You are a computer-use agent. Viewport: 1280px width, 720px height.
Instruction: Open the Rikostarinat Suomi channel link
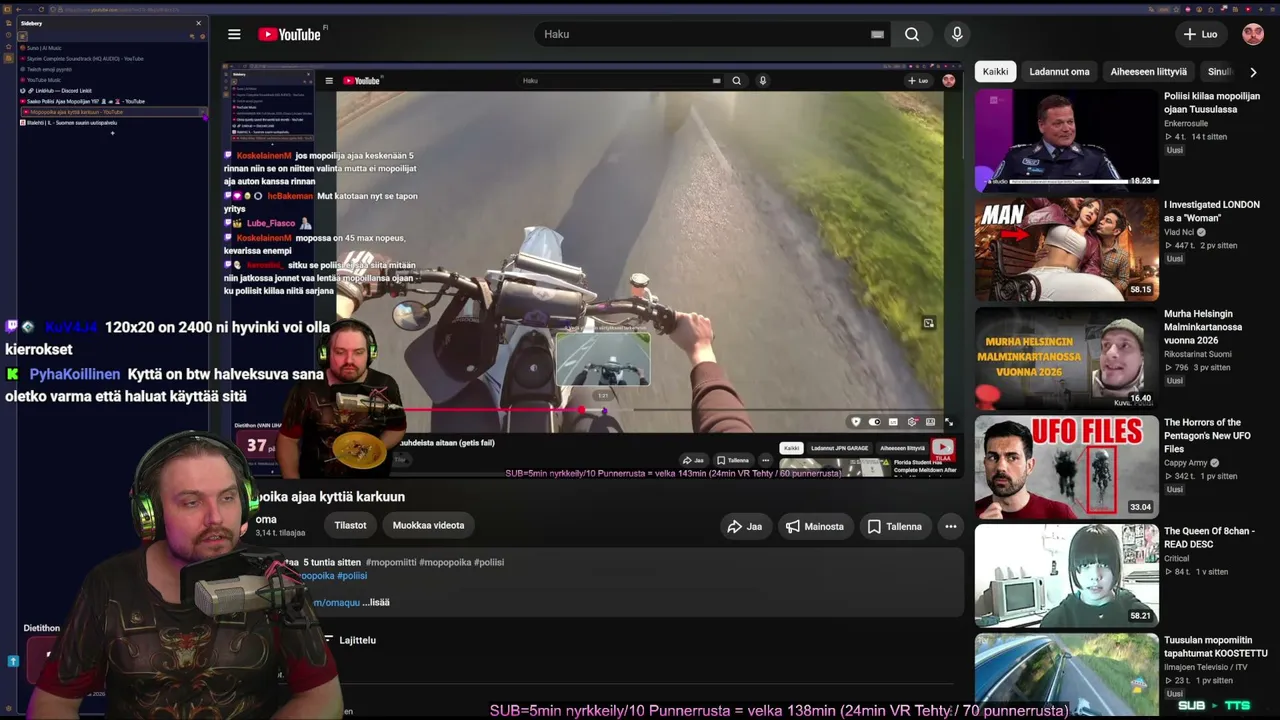coord(1198,354)
